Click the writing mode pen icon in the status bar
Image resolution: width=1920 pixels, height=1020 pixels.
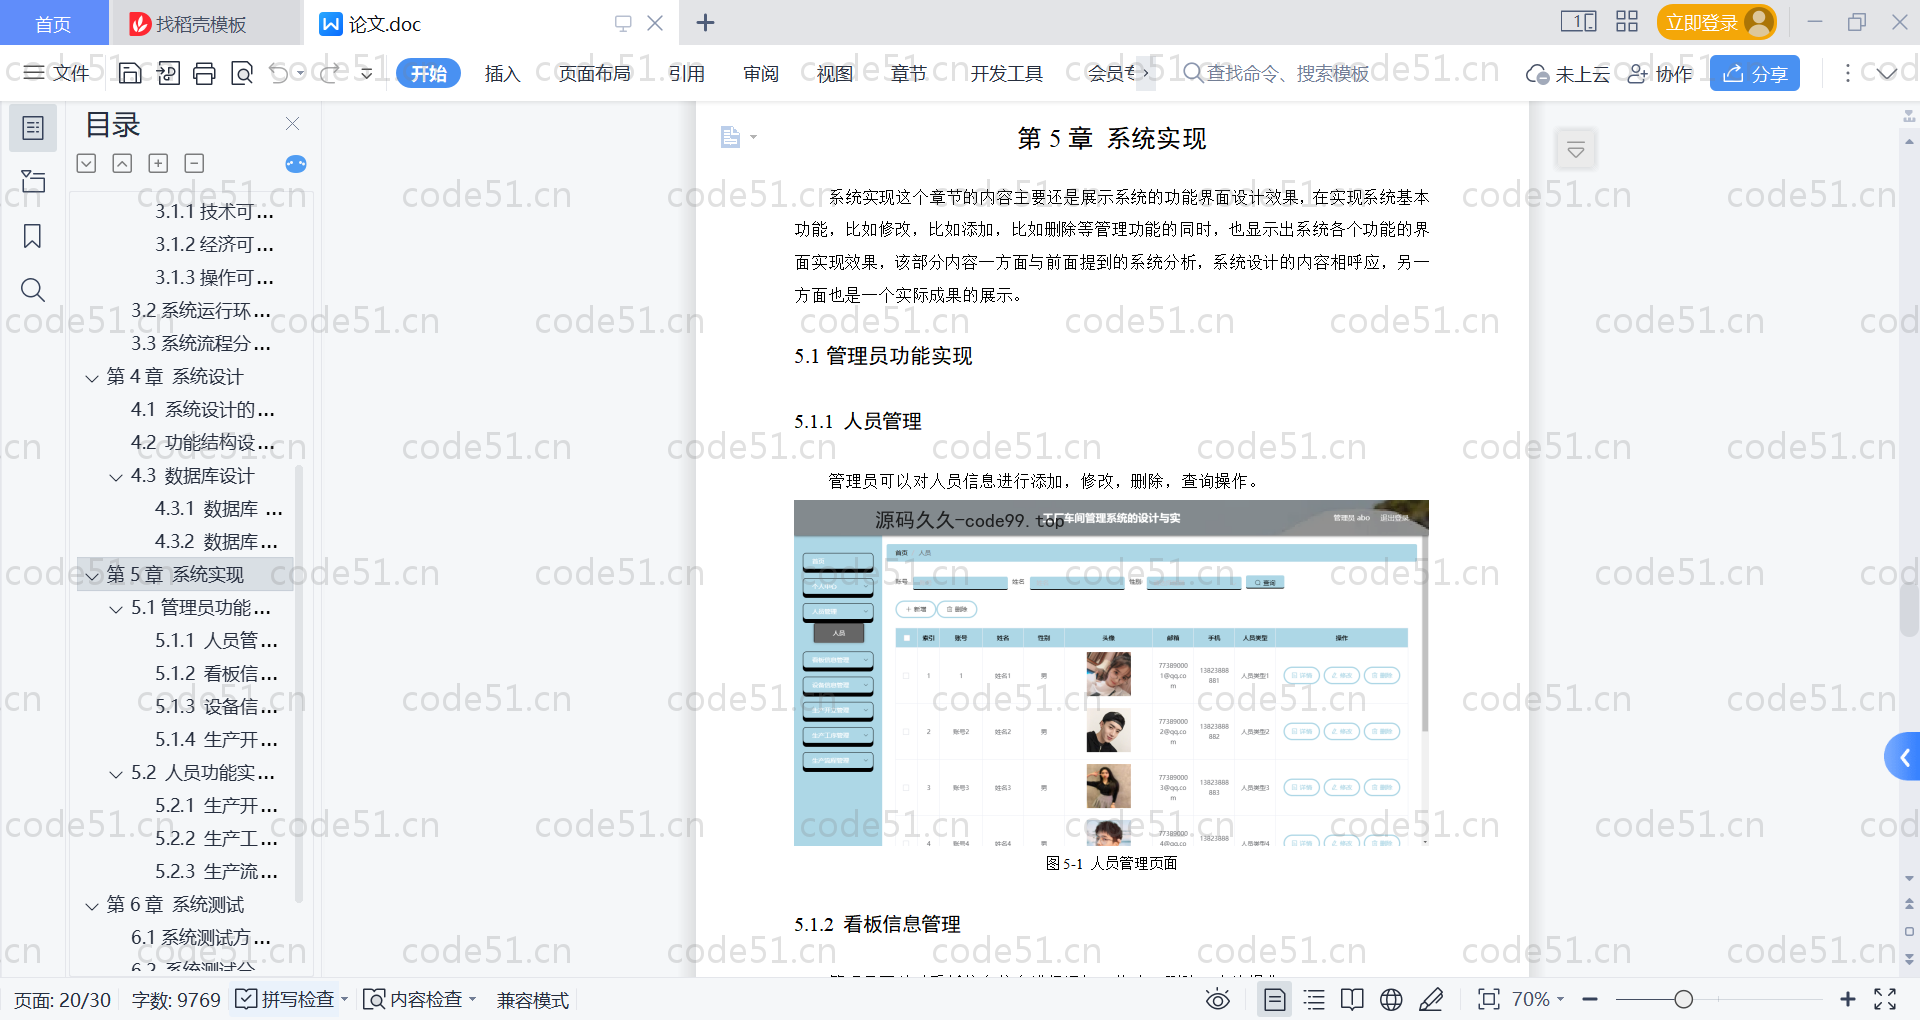pos(1431,999)
